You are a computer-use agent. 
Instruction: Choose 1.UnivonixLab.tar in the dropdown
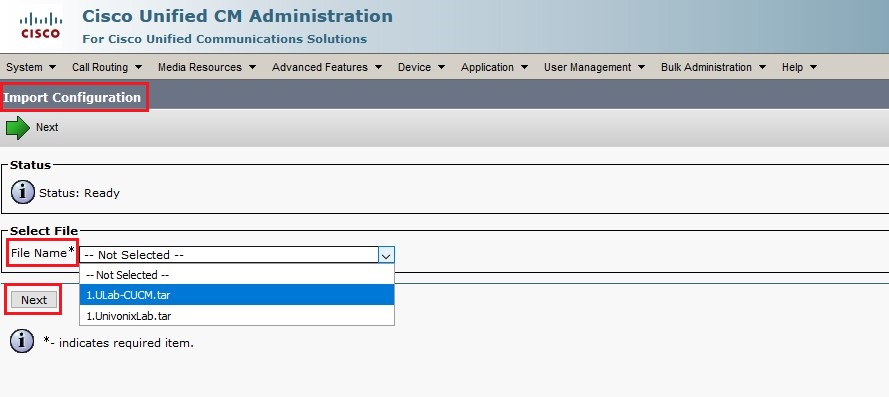click(x=237, y=316)
